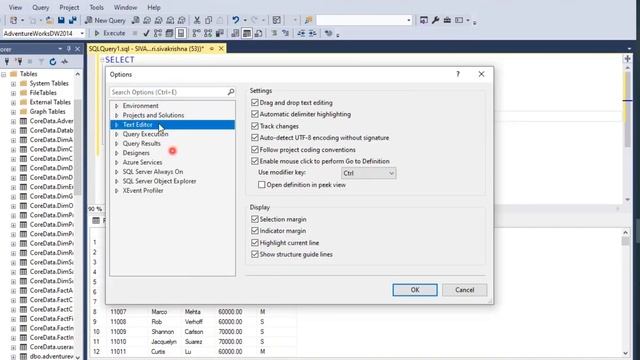Click the Comment Out Selected Lines icon

274,33
